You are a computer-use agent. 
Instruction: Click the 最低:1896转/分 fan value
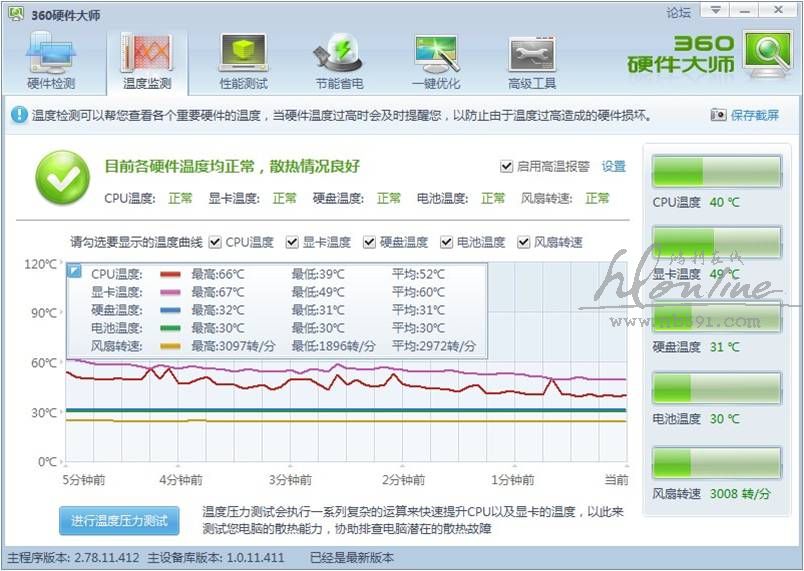click(333, 346)
